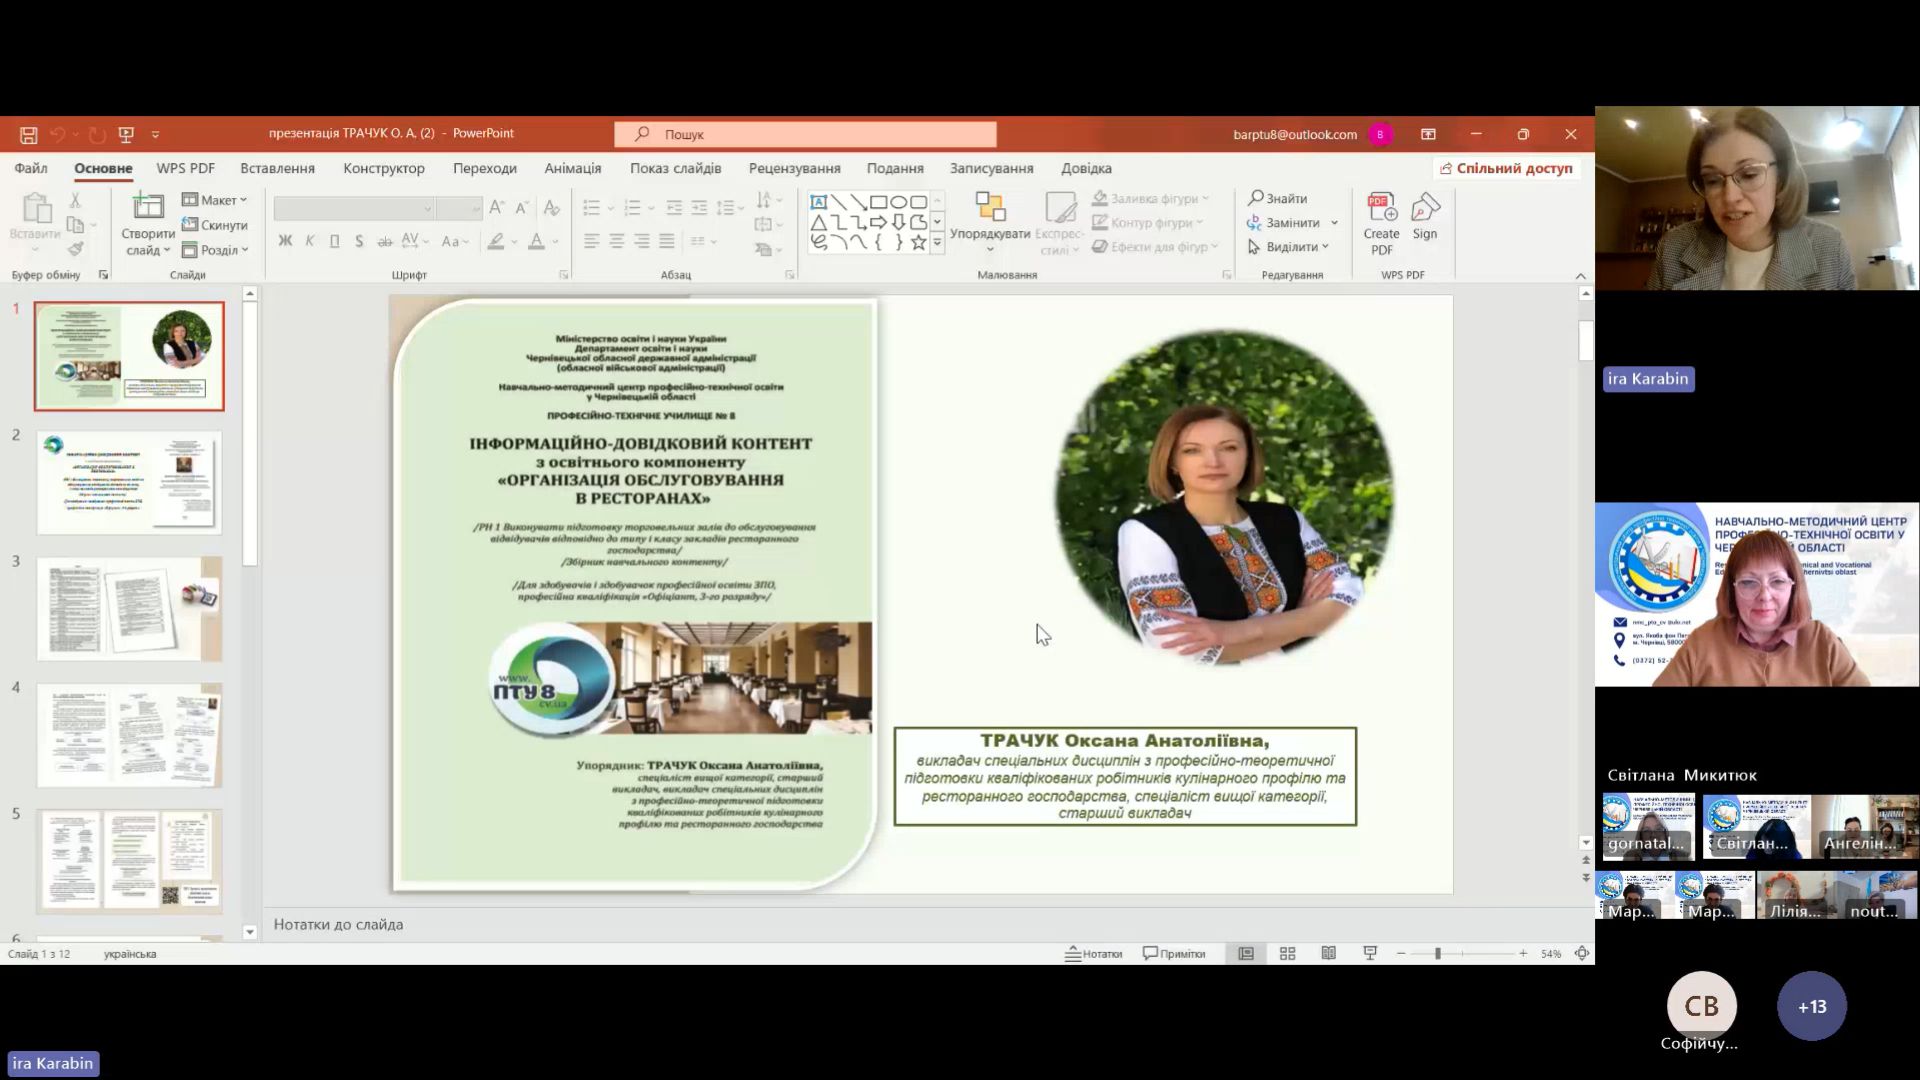Click the Знайти find button
The width and height of the screenshot is (1920, 1080).
coord(1277,198)
